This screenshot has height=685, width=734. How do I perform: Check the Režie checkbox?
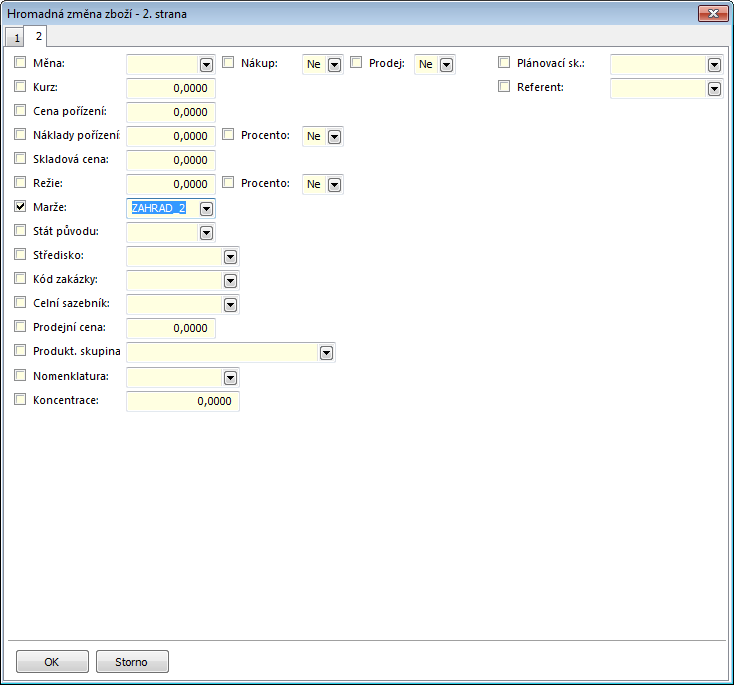pyautogui.click(x=20, y=182)
